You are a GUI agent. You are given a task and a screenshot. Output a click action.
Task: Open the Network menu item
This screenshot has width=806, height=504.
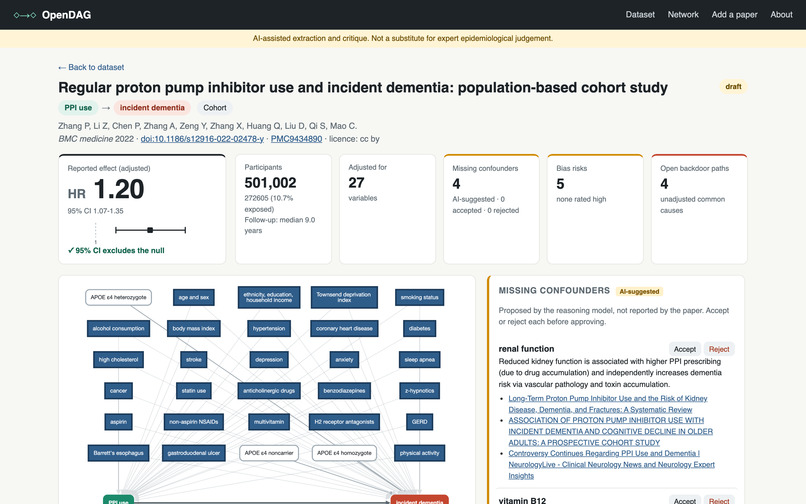[683, 14]
